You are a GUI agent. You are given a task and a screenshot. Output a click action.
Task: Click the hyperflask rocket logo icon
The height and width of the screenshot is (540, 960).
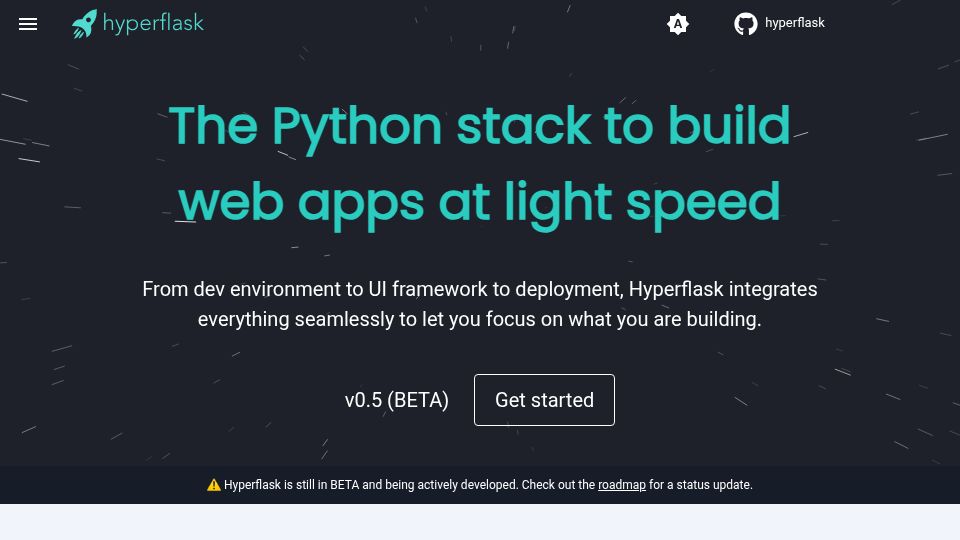(x=84, y=24)
